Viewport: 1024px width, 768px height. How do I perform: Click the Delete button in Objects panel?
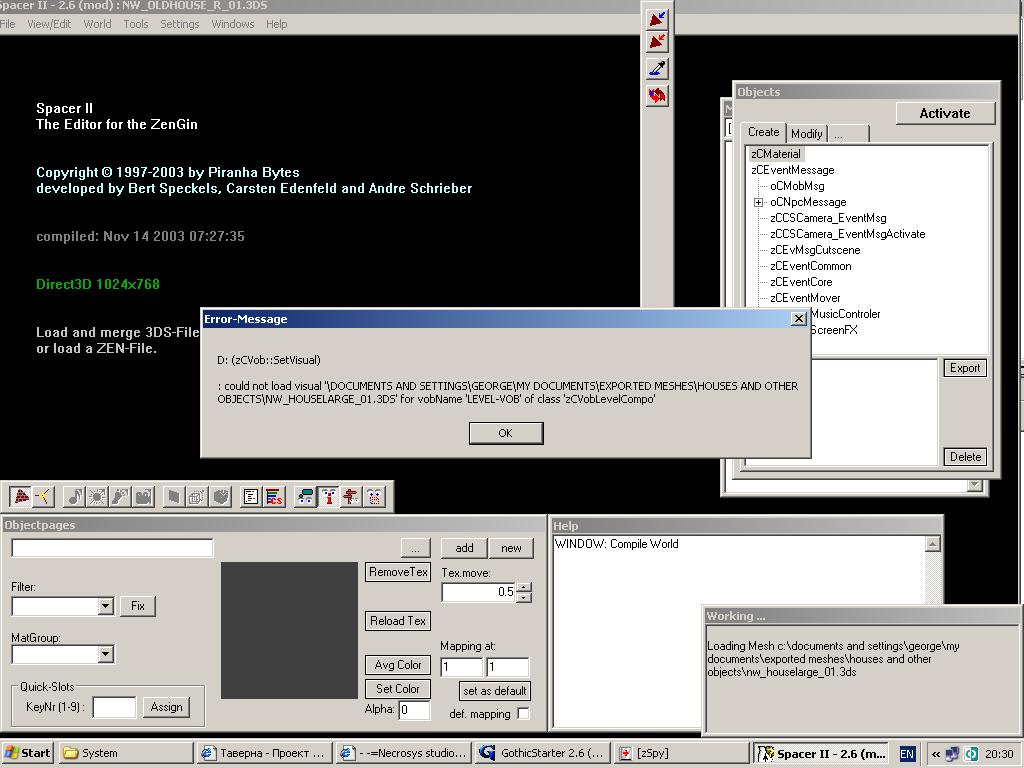point(965,456)
